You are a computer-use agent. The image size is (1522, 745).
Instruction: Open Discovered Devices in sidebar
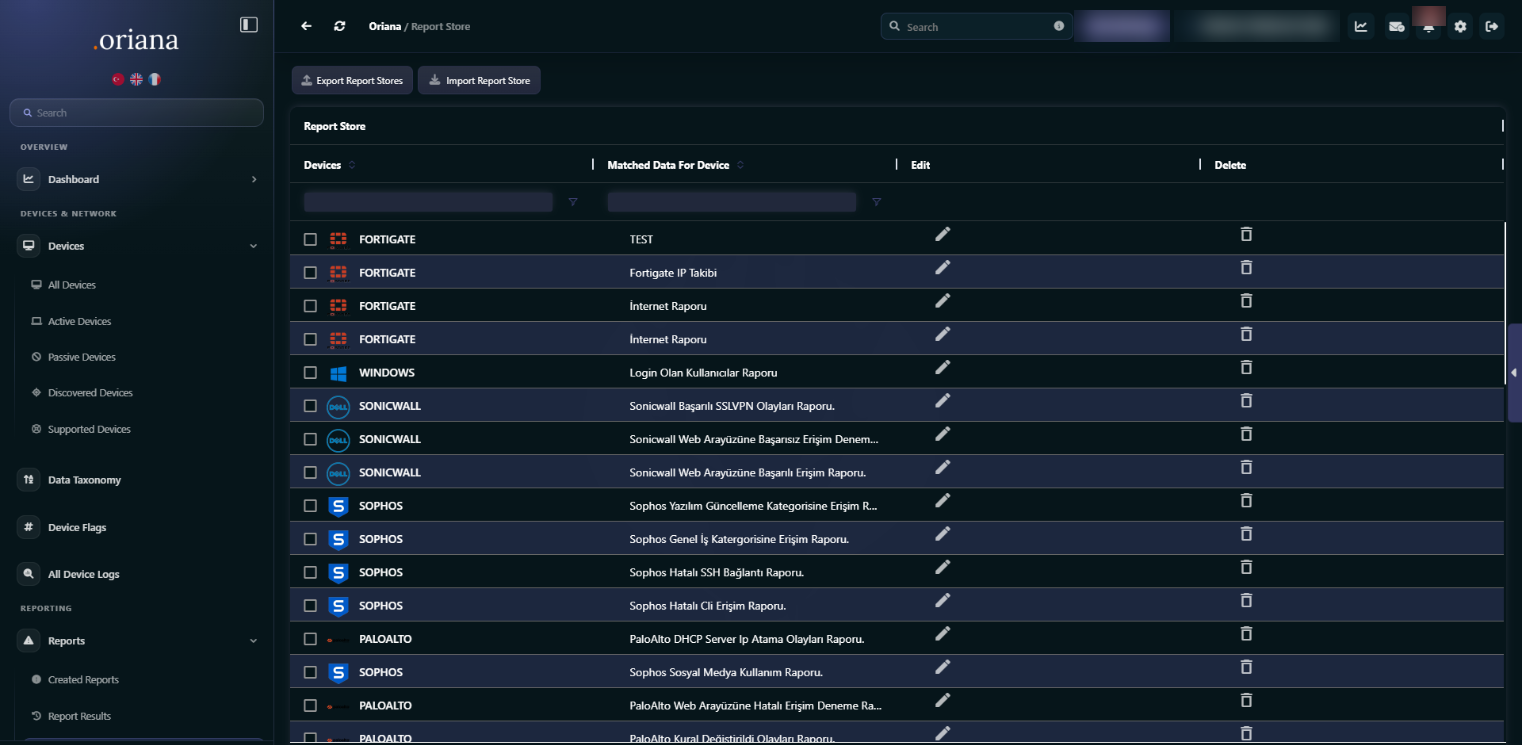(90, 393)
